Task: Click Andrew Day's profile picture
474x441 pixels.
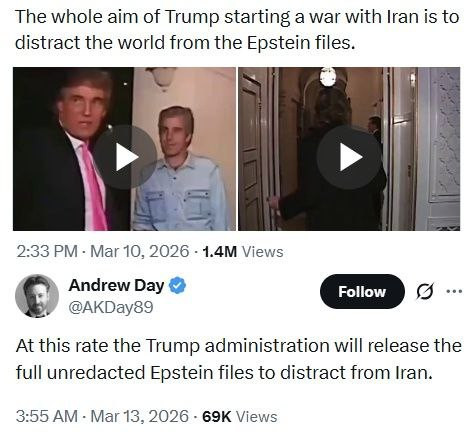Action: click(37, 296)
